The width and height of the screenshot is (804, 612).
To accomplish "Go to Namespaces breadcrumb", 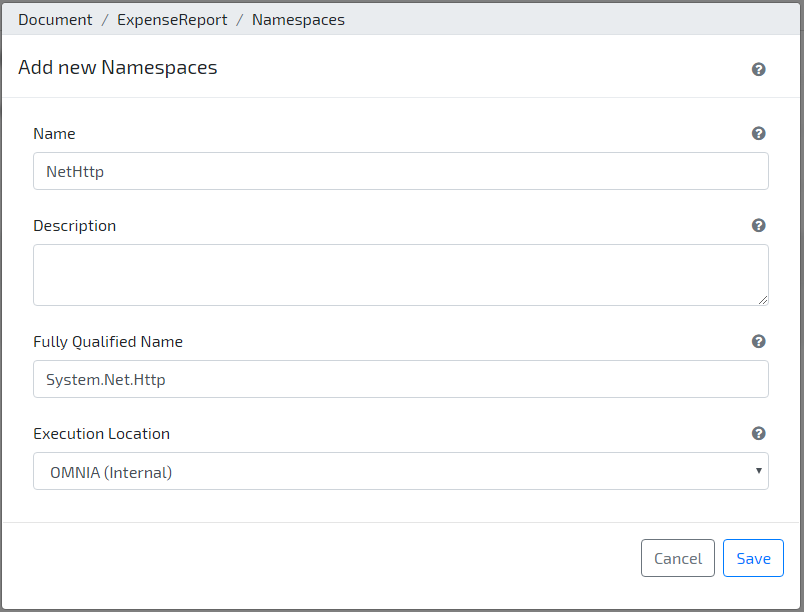I will click(x=298, y=19).
